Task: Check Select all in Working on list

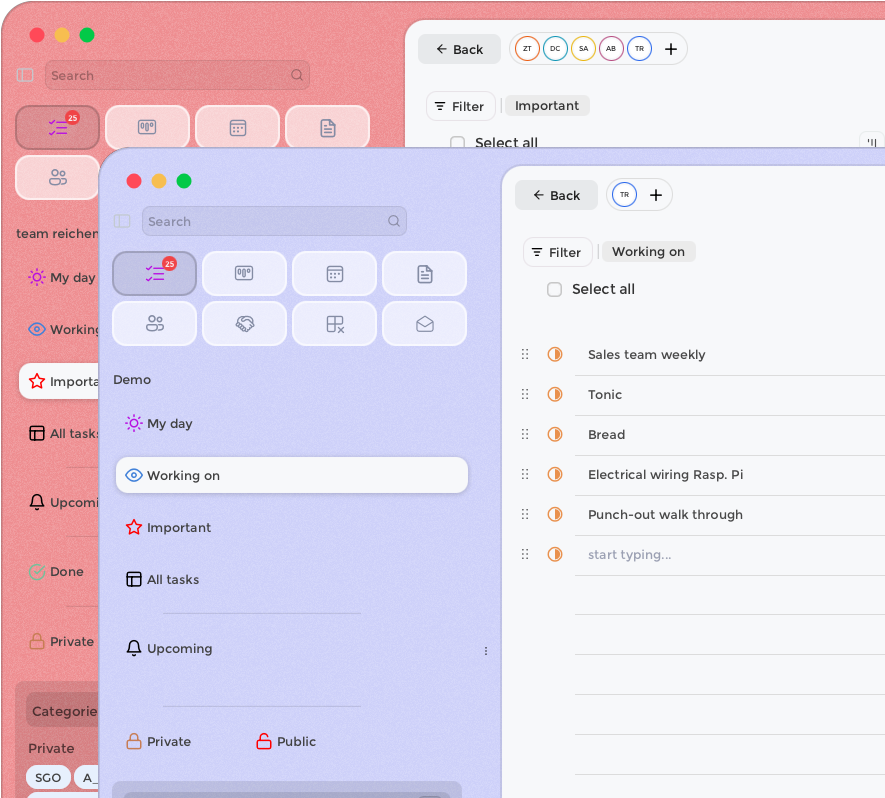Action: (554, 290)
